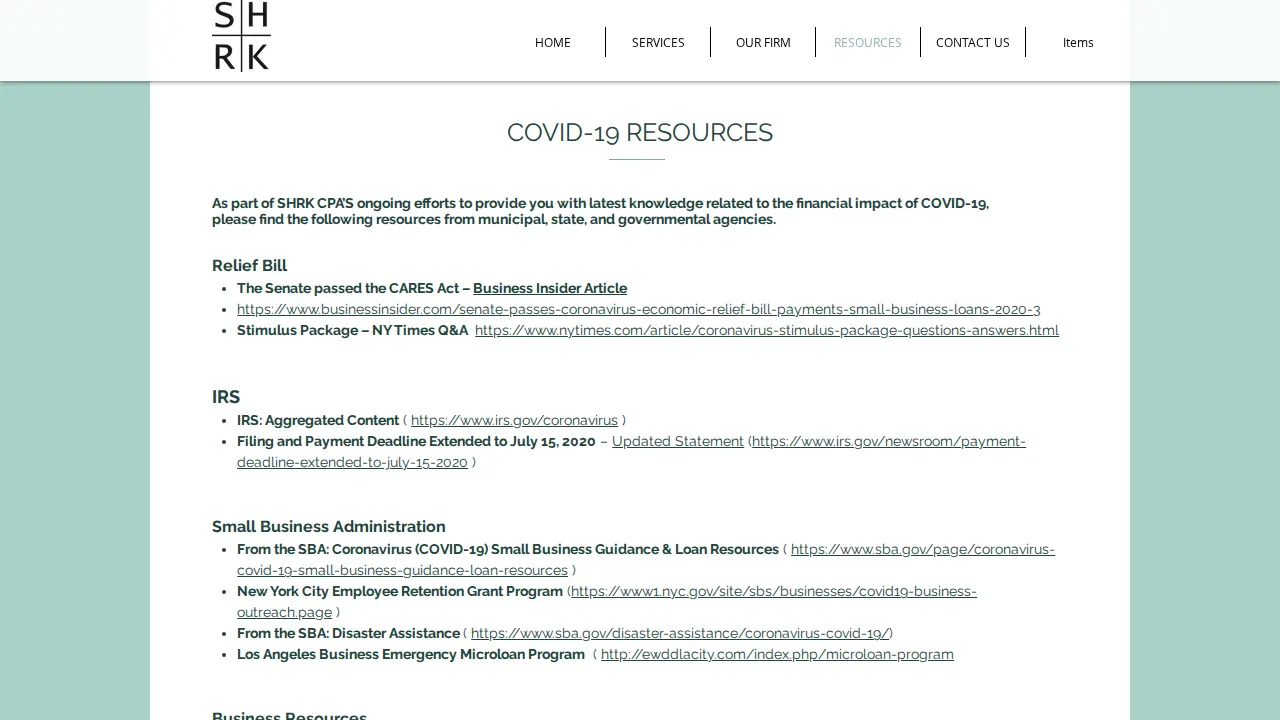Screen dimensions: 1280x720
Task: Open the Business Insider Article link
Action: click(550, 288)
